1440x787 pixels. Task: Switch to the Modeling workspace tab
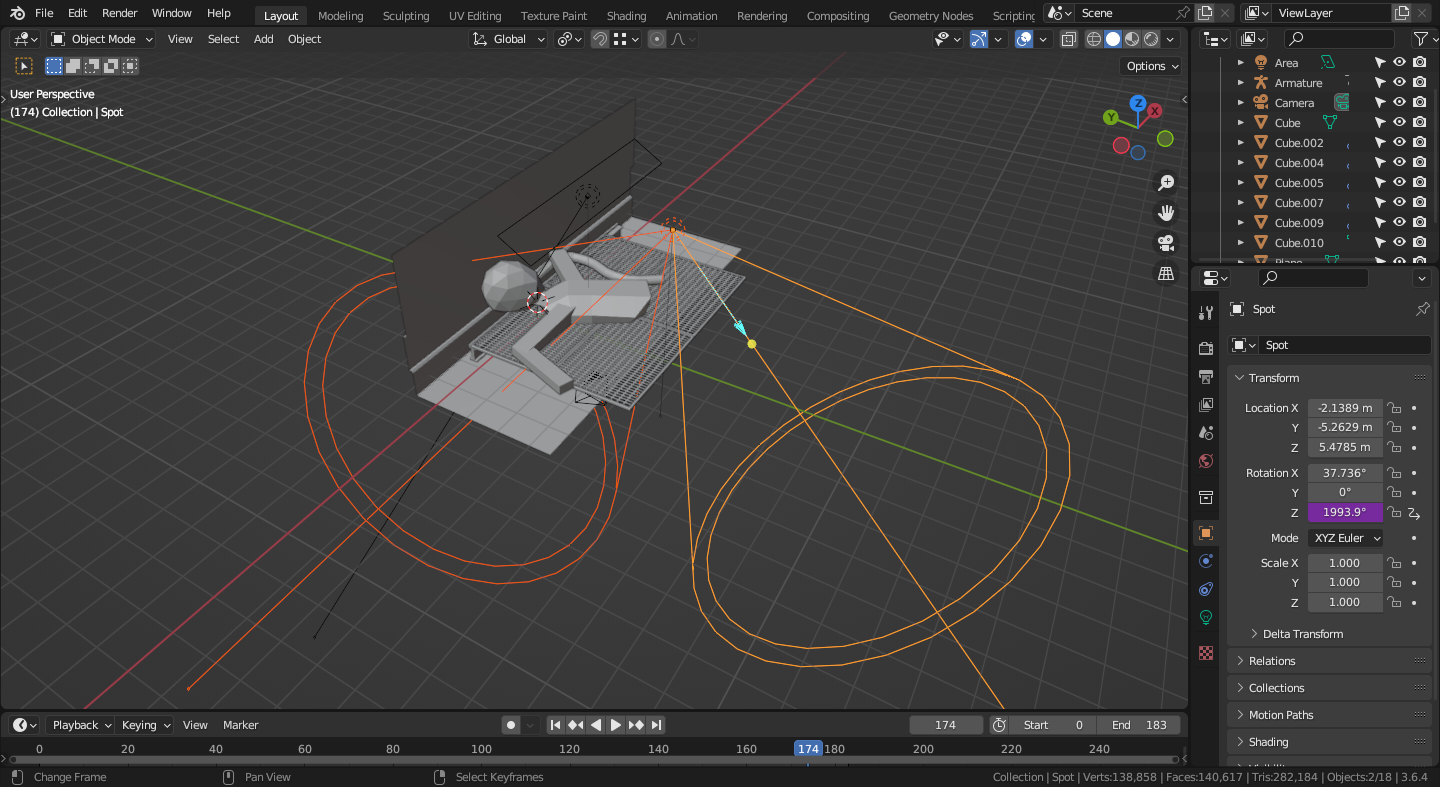[340, 16]
